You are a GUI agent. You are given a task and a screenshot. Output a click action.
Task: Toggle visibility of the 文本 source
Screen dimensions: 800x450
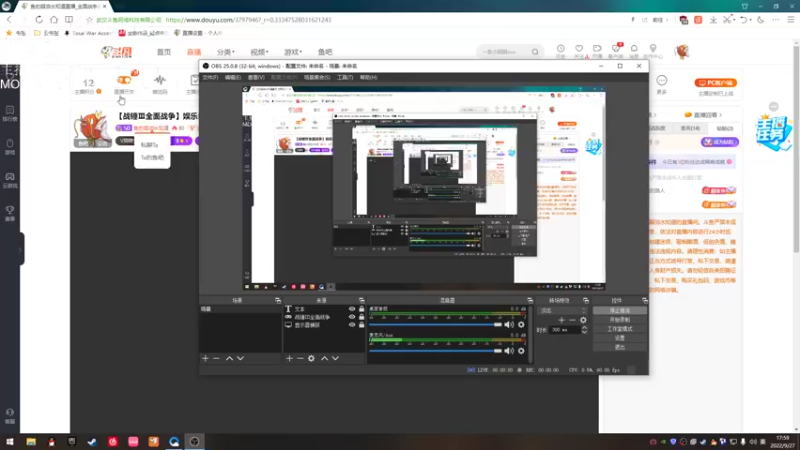coord(352,309)
